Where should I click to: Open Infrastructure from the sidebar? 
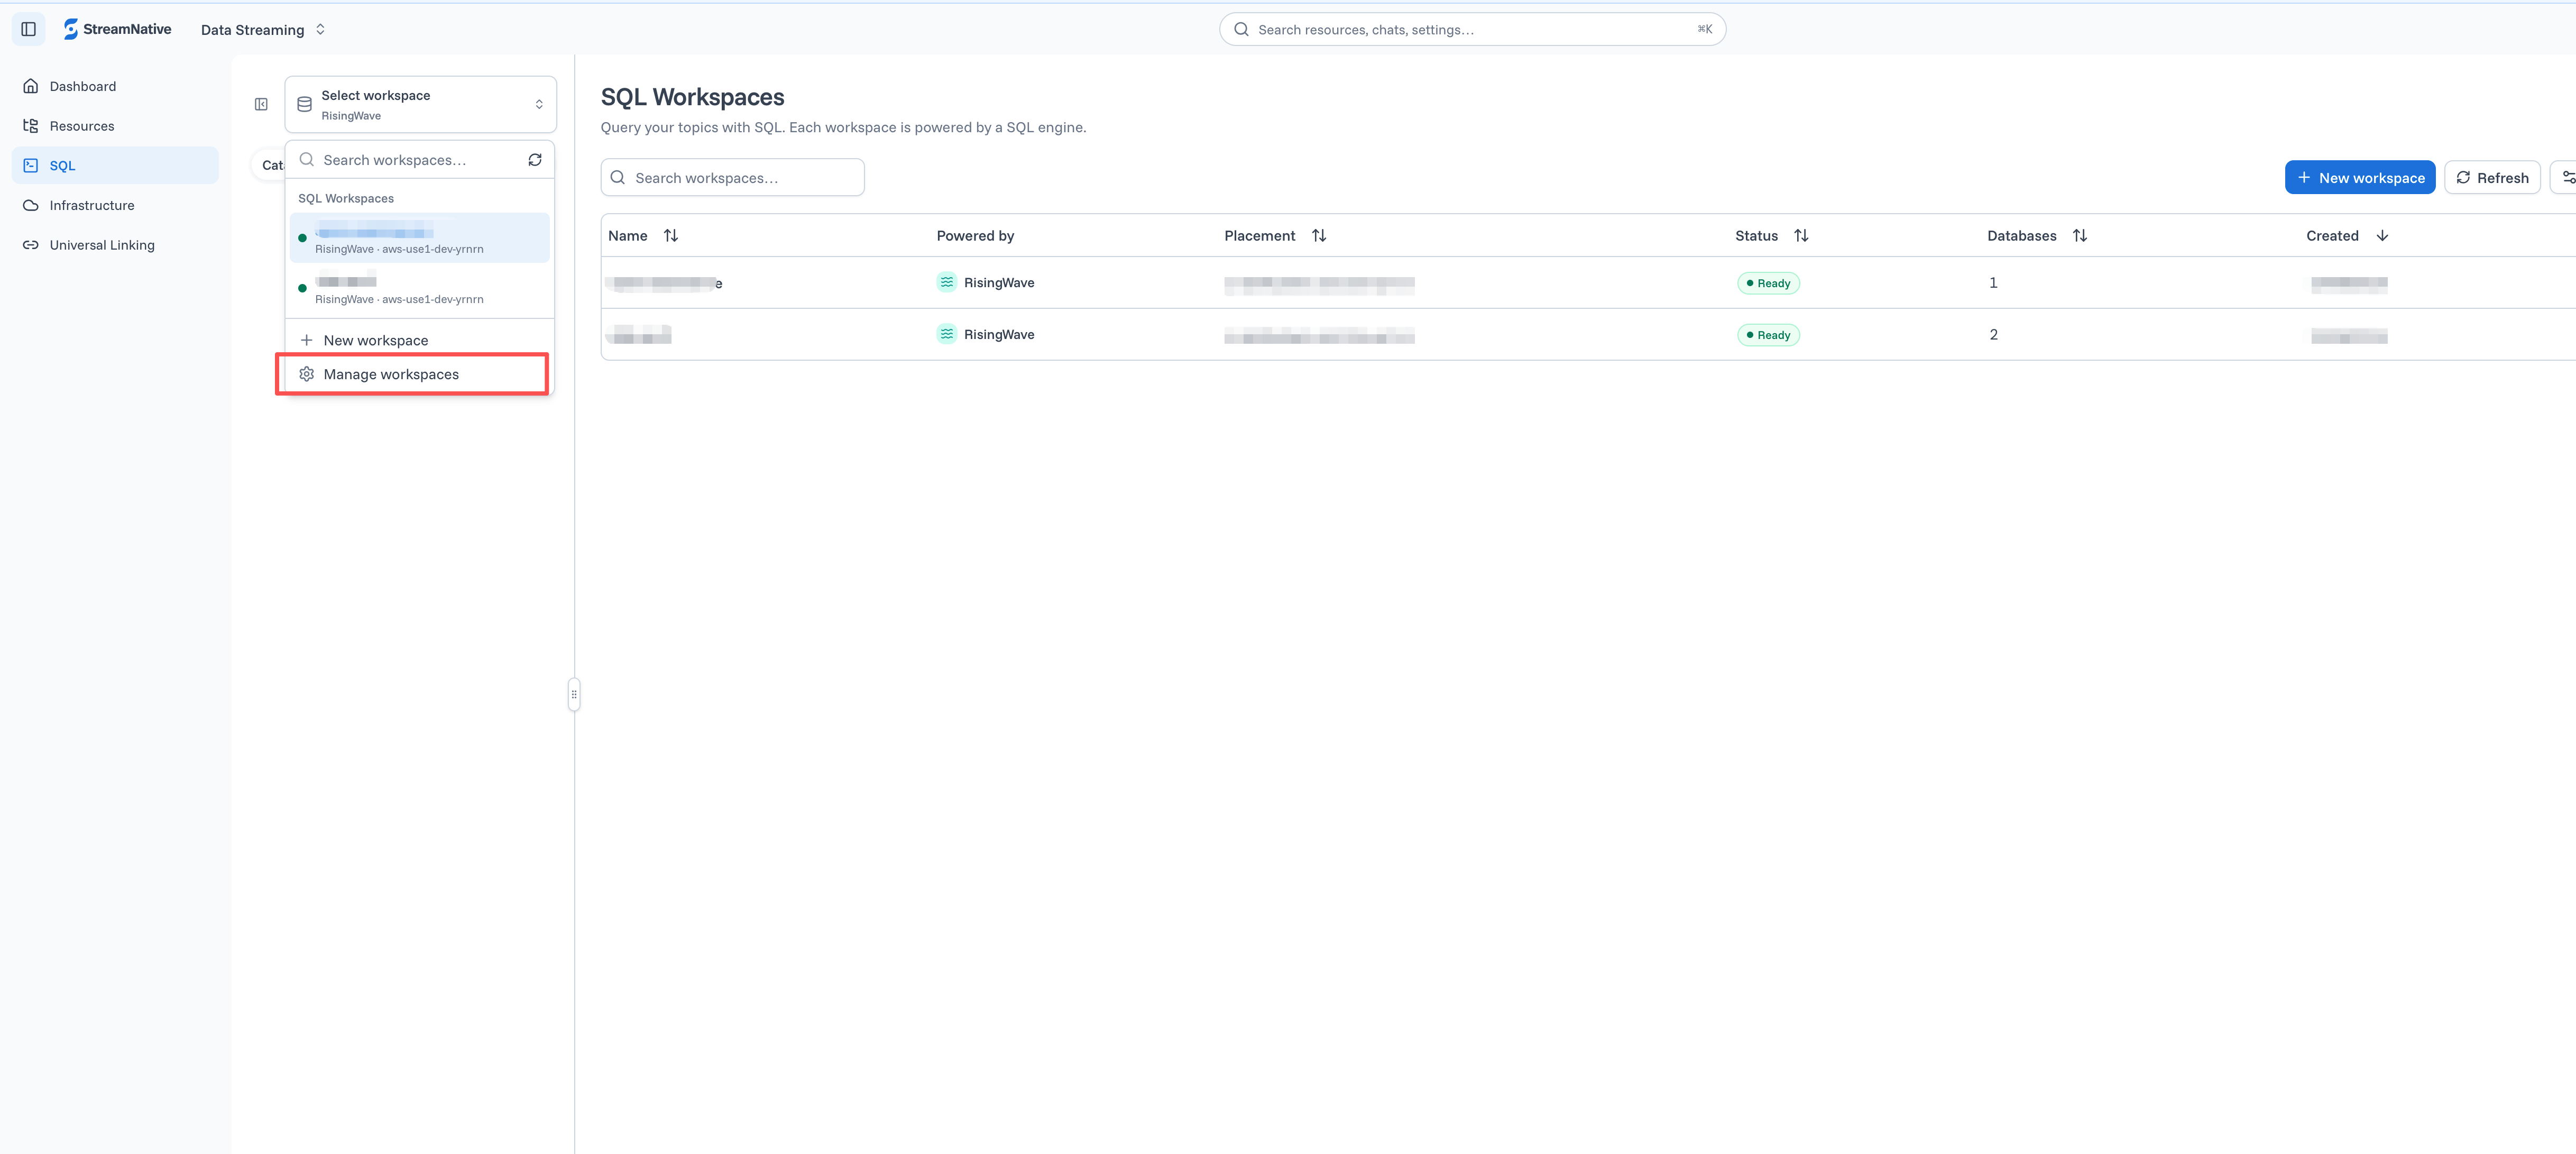(x=115, y=205)
